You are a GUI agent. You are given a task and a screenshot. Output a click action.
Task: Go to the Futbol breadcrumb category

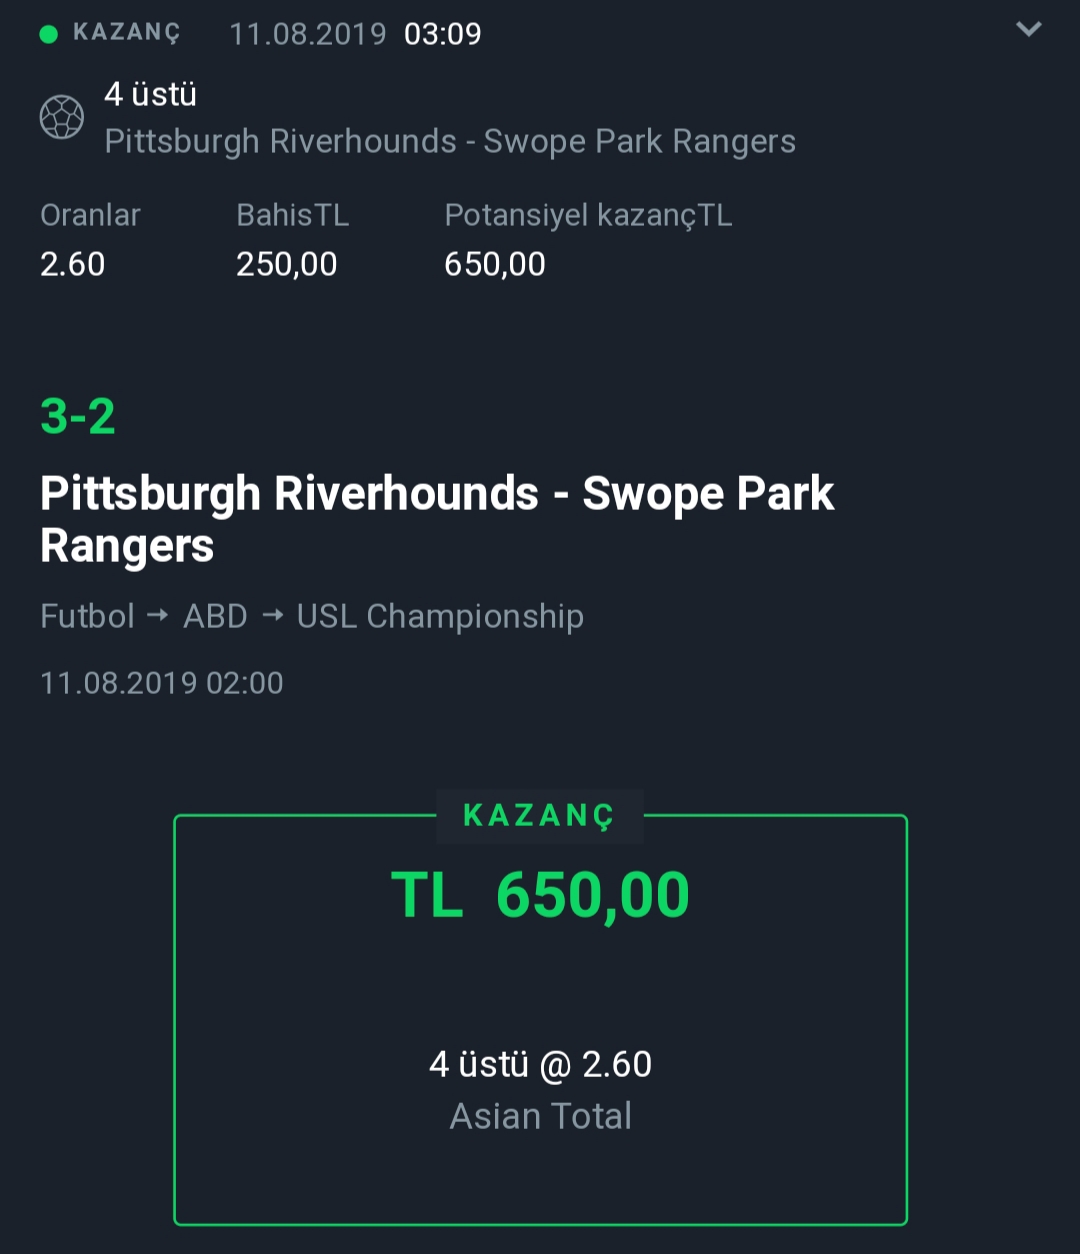[x=87, y=616]
